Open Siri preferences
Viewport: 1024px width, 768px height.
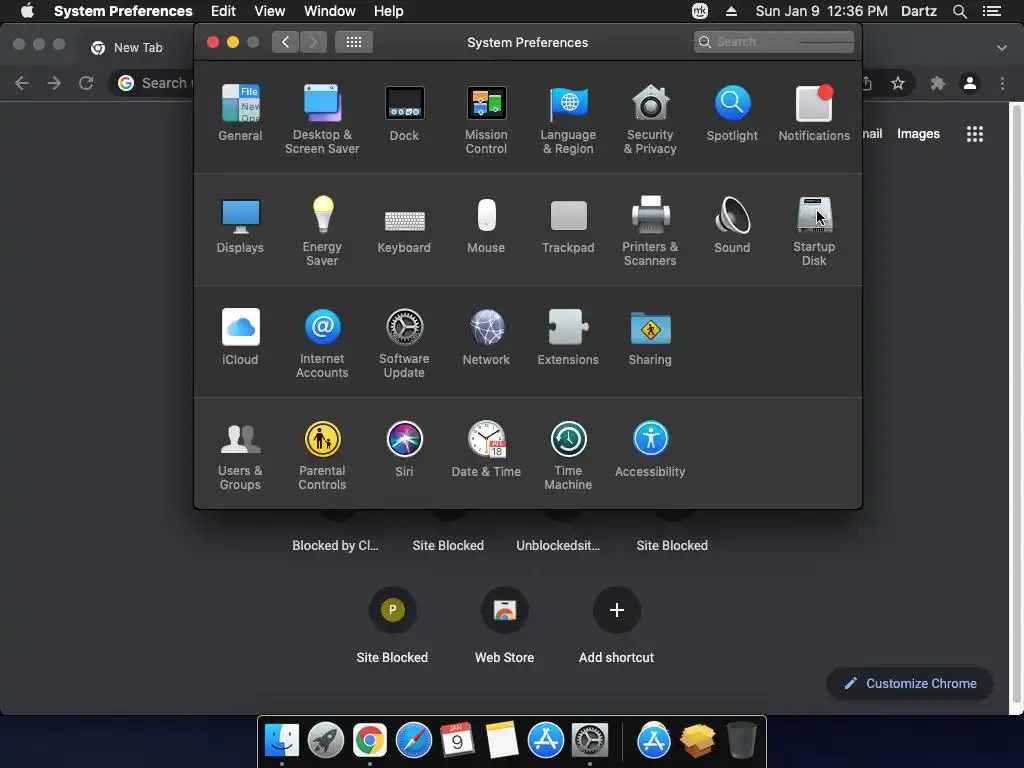404,449
